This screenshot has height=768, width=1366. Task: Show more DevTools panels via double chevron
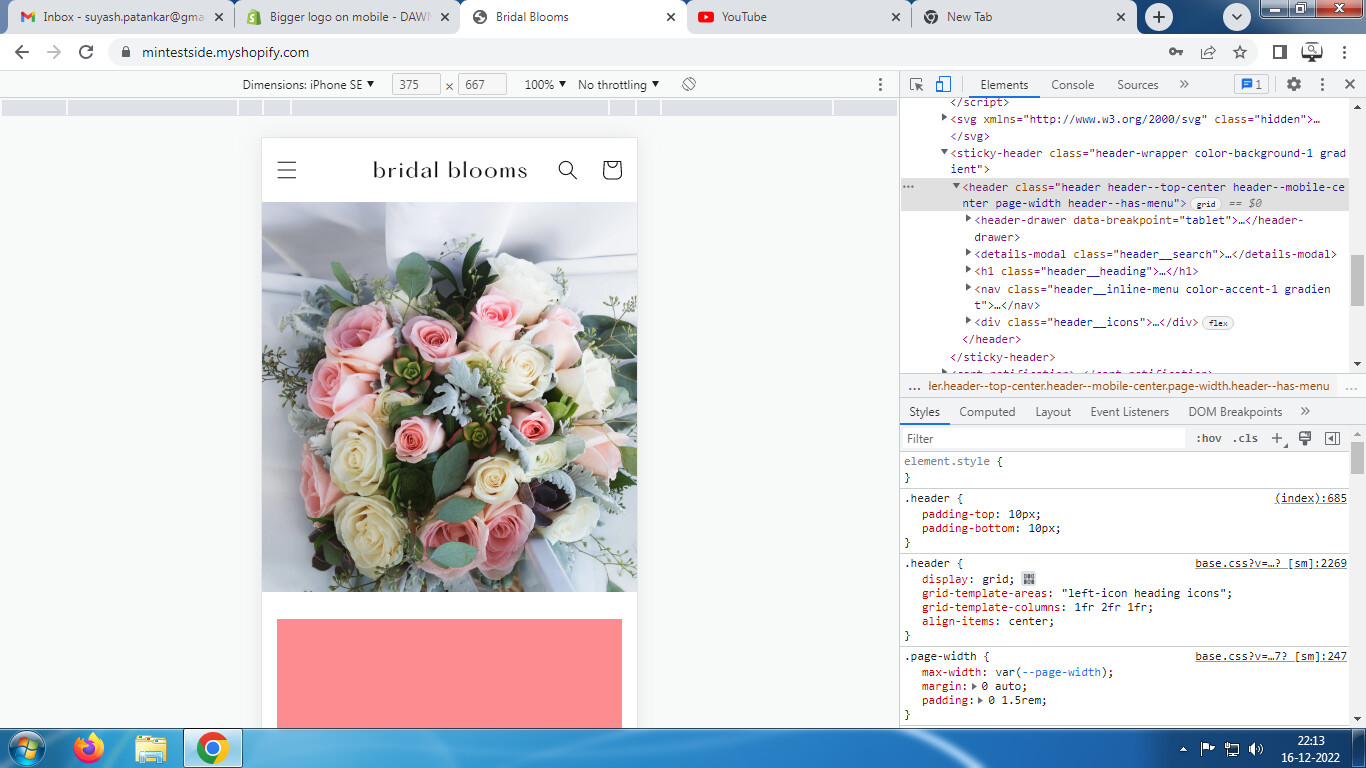[x=1184, y=85]
